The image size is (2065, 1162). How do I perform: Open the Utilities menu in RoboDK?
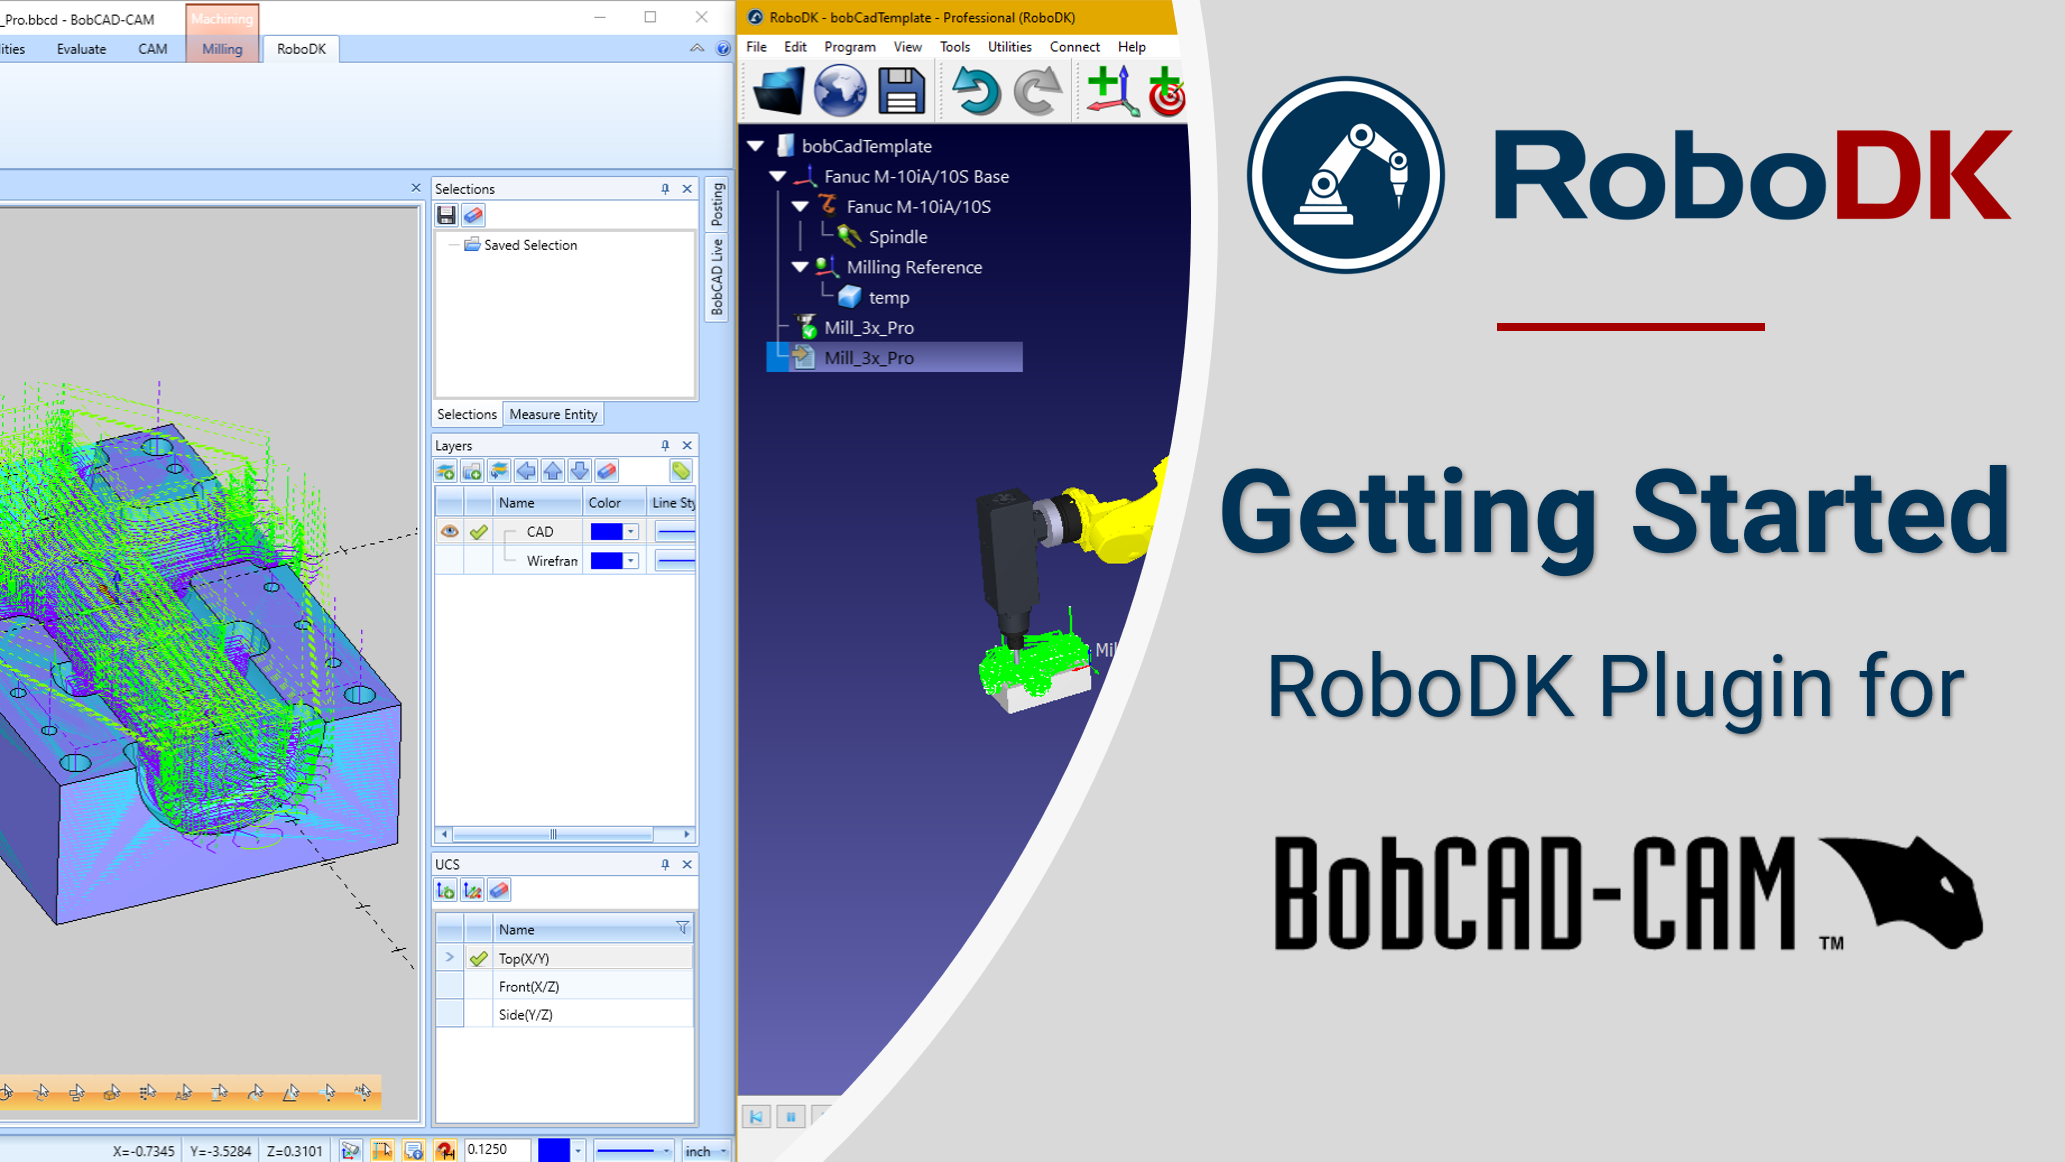point(1008,47)
